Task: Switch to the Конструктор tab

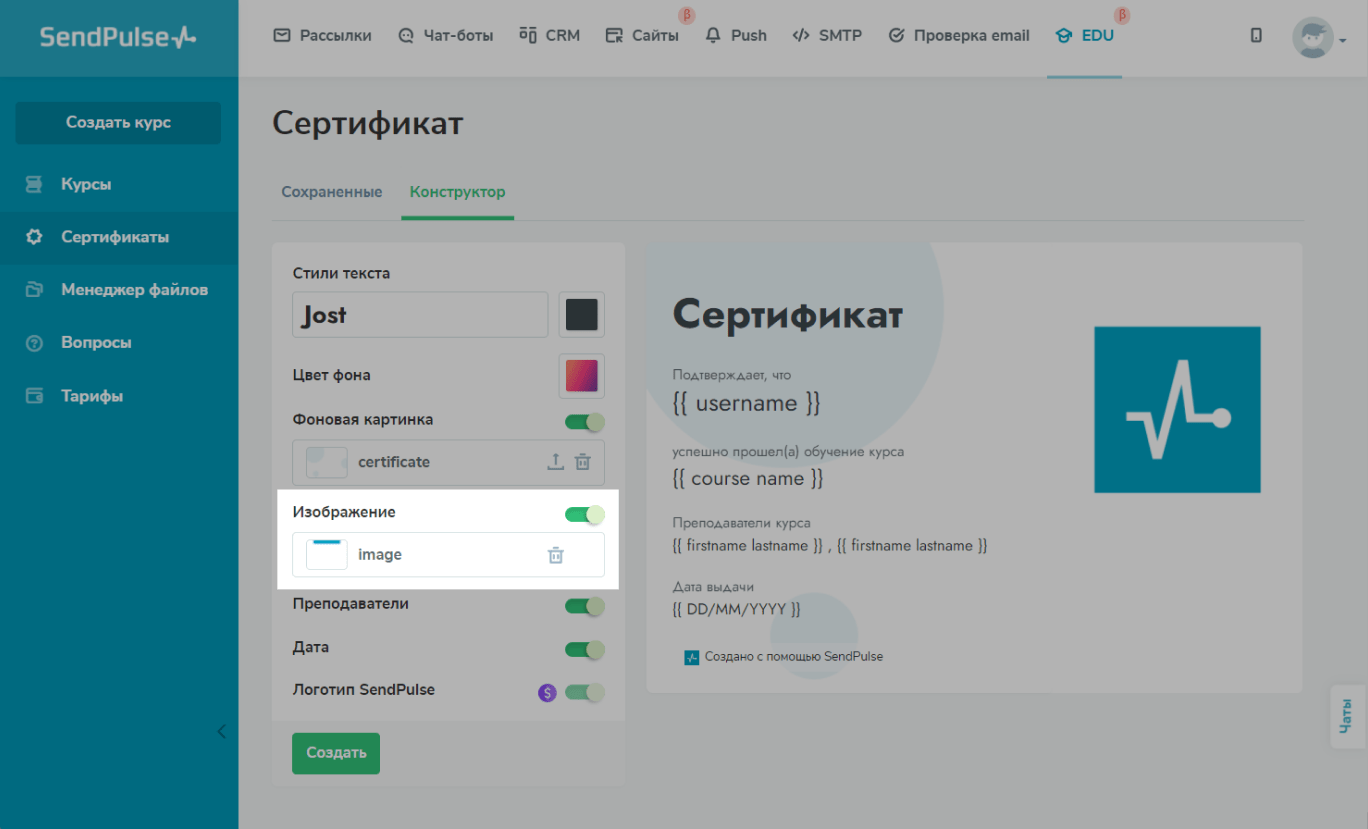Action: pos(458,192)
